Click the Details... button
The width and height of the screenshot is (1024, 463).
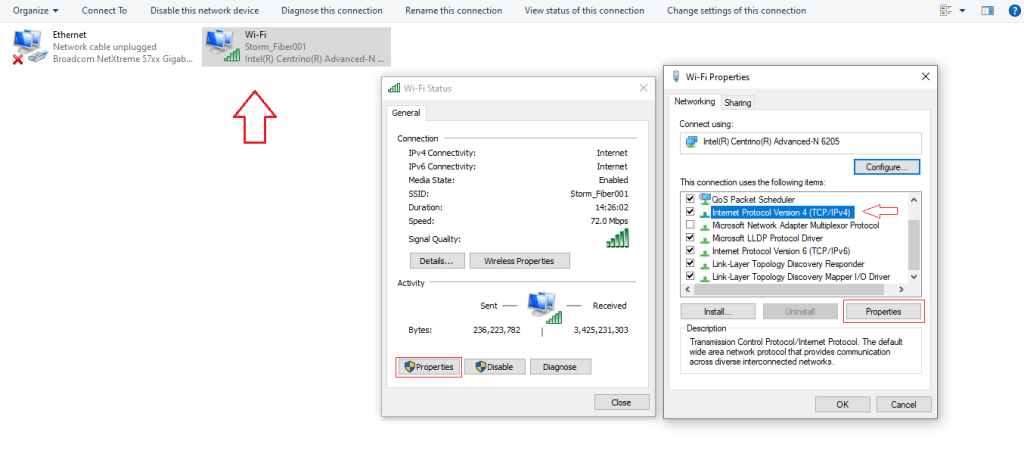[437, 261]
